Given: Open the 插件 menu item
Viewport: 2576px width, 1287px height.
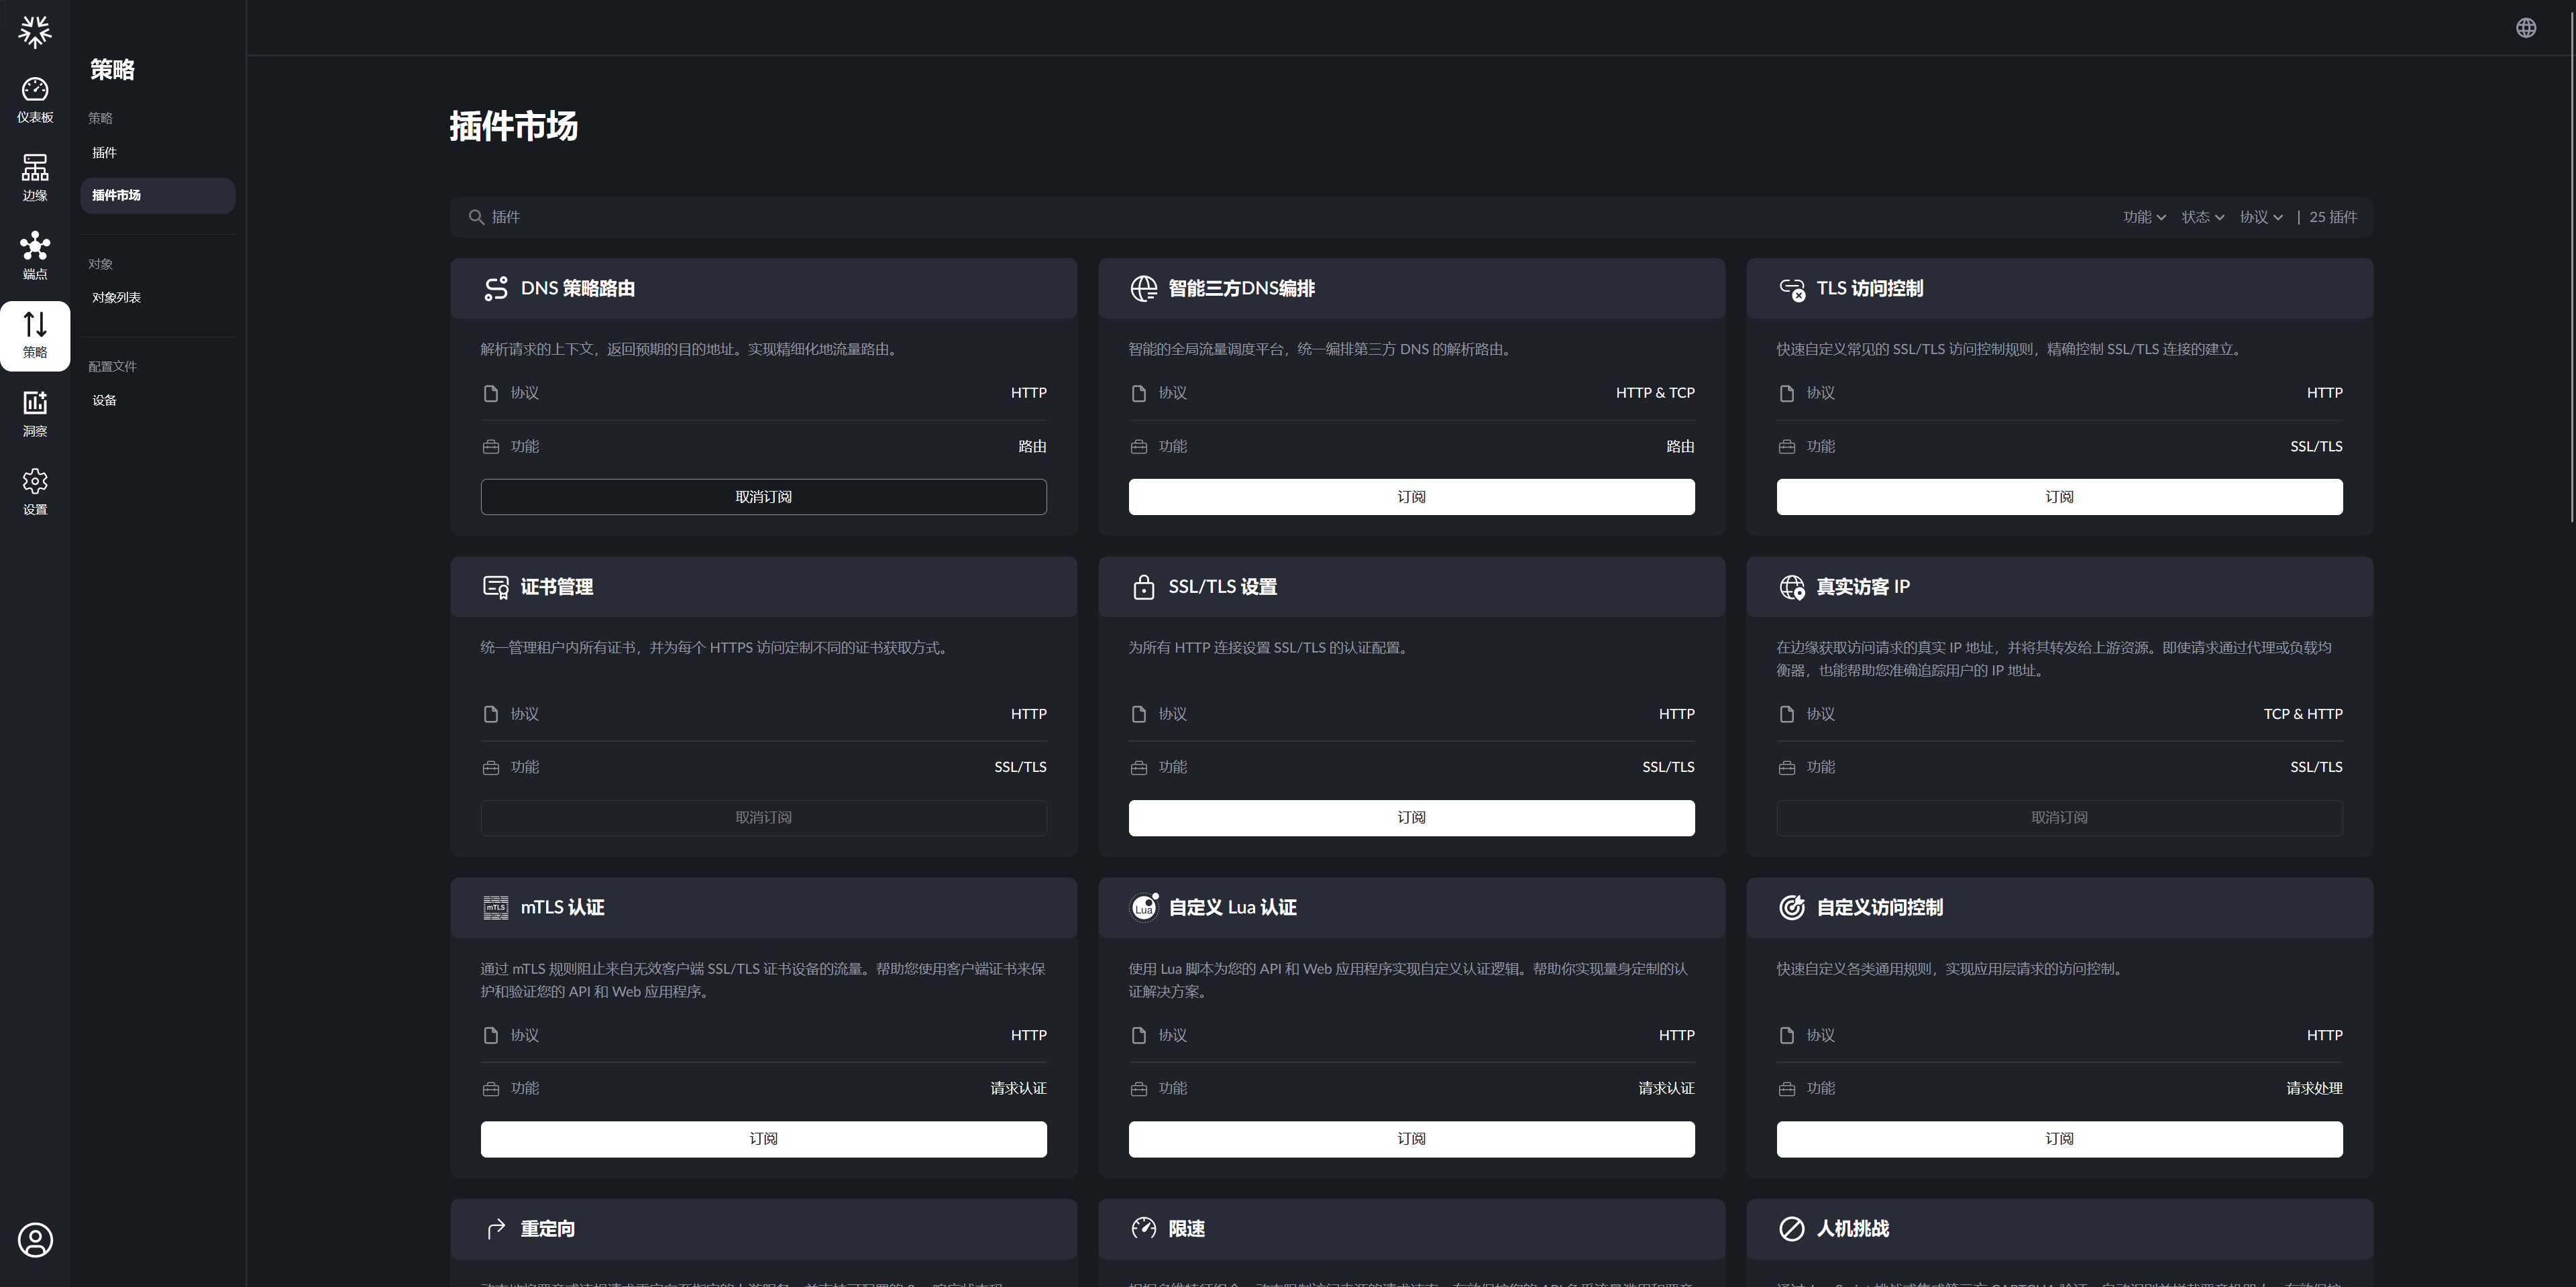Looking at the screenshot, I should pos(105,153).
